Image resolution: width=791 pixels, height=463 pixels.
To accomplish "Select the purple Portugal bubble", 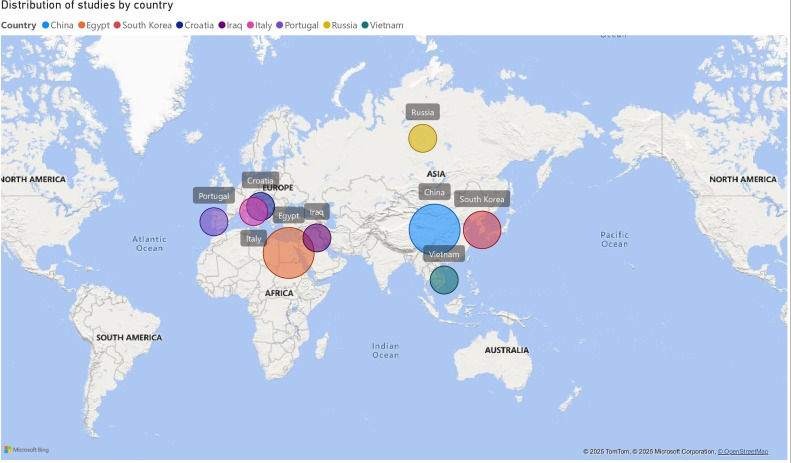I will 214,221.
